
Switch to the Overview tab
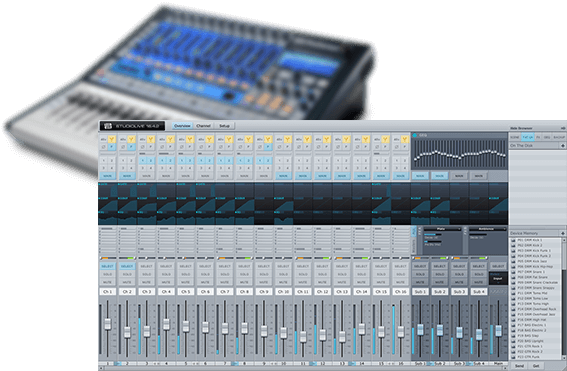pos(182,126)
